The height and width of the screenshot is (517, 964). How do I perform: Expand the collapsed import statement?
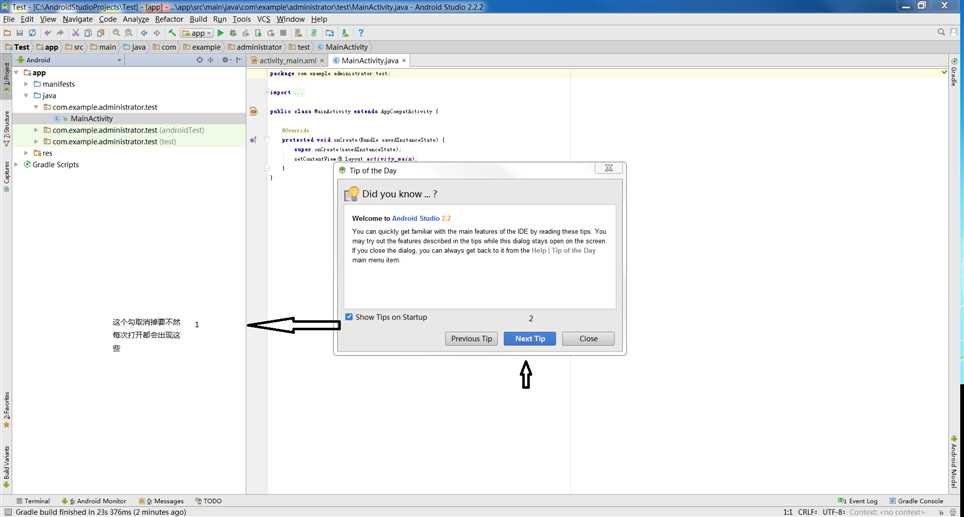point(269,92)
